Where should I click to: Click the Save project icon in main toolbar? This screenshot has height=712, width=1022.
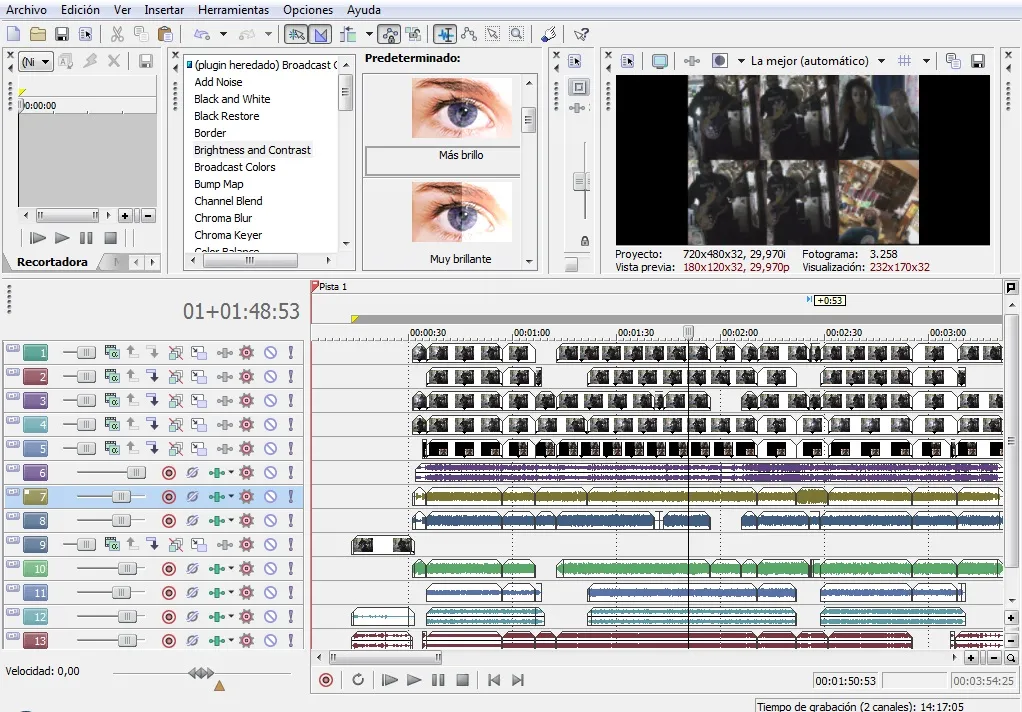tap(63, 34)
